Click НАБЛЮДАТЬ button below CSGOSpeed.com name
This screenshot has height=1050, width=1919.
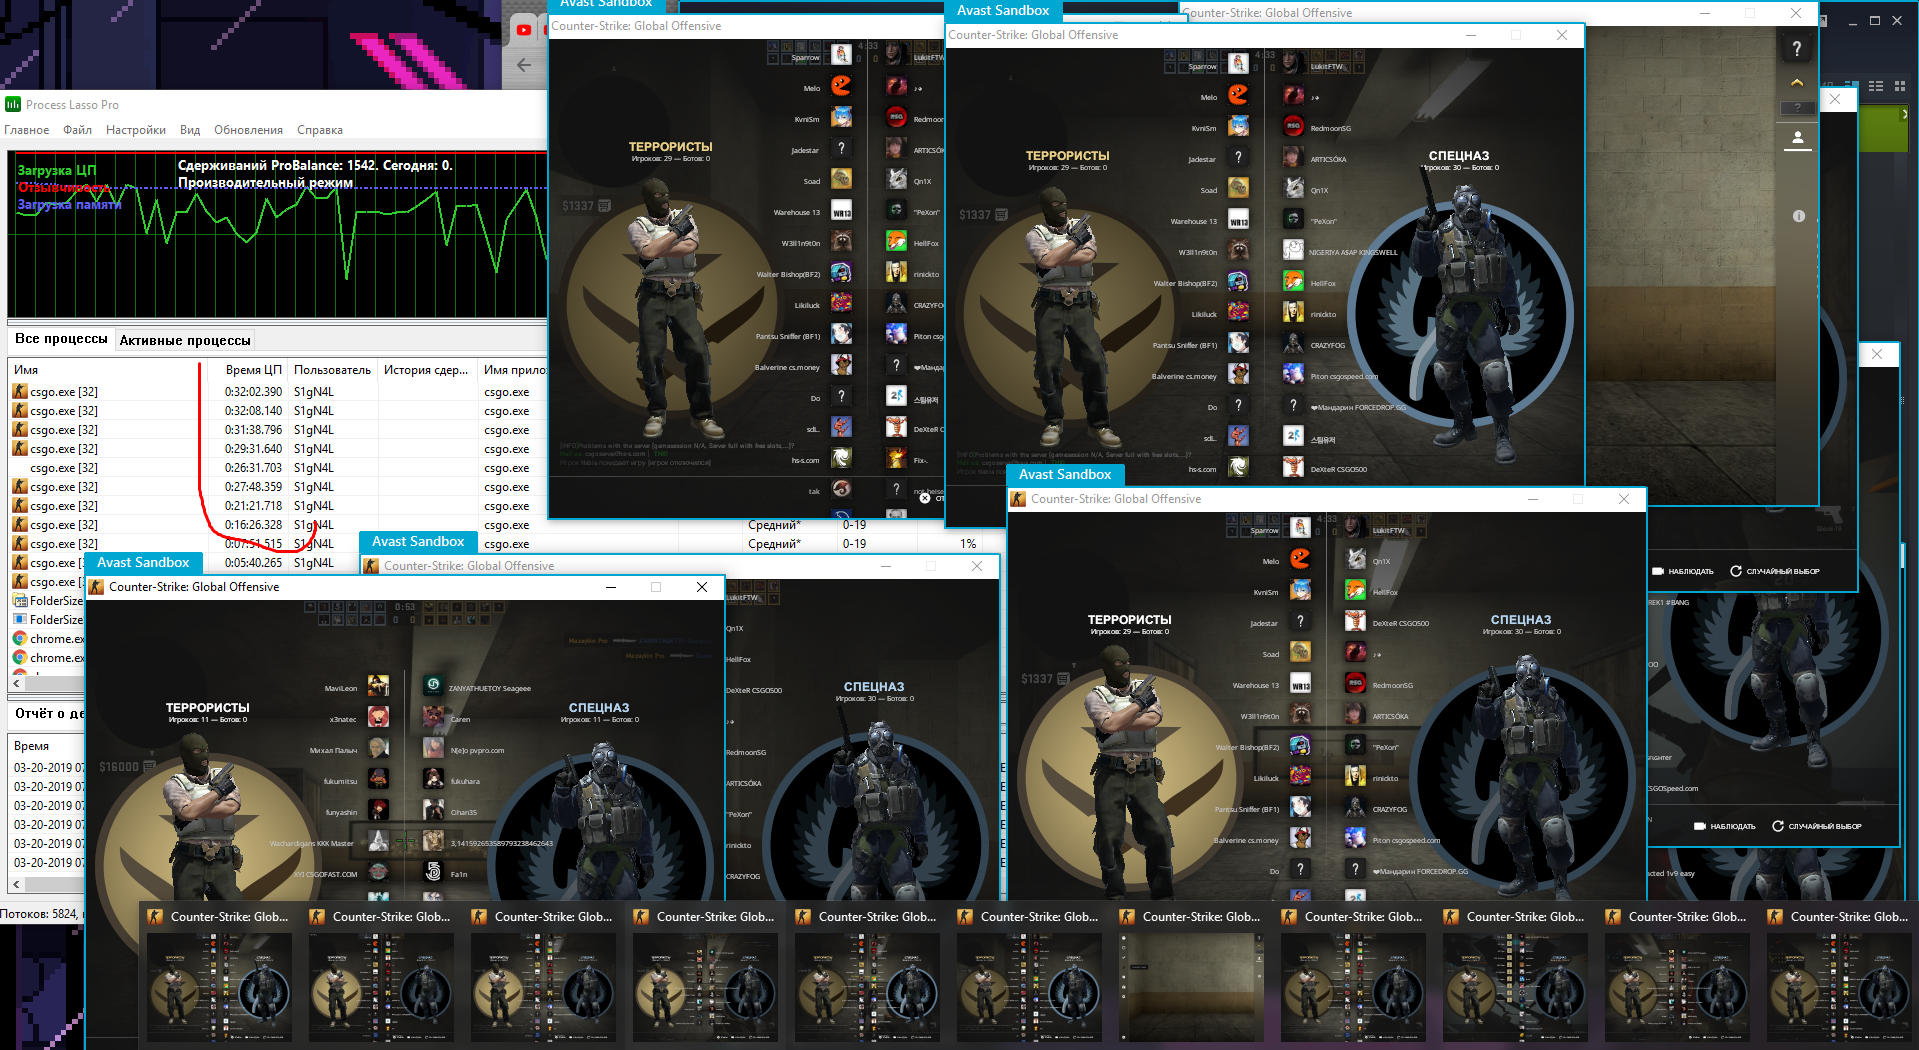coord(1726,826)
